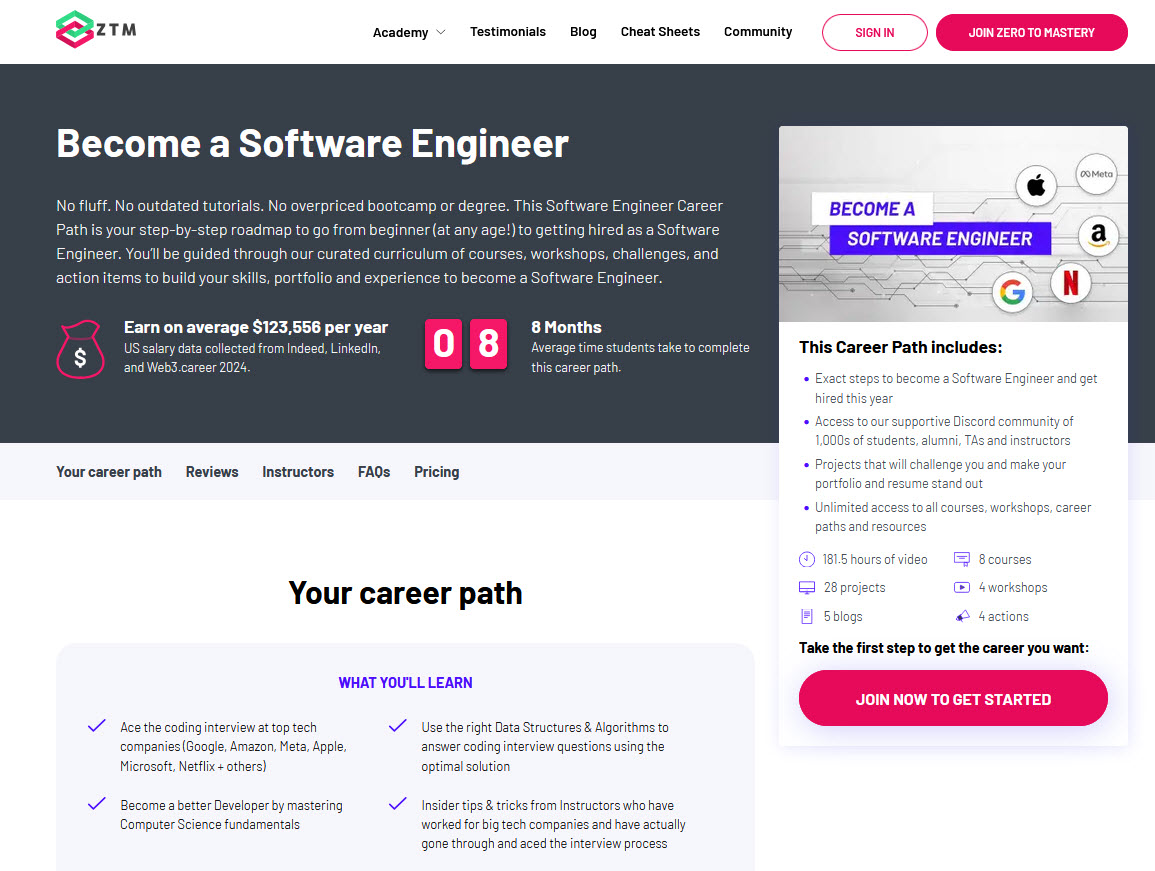
Task: Open Cheat Sheets from the navbar
Action: [660, 32]
